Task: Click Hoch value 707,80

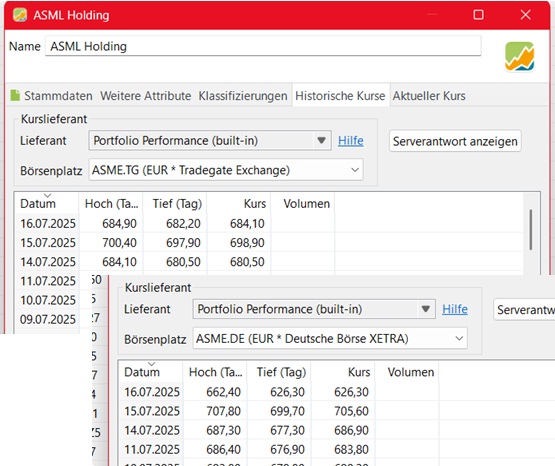Action: click(x=223, y=411)
